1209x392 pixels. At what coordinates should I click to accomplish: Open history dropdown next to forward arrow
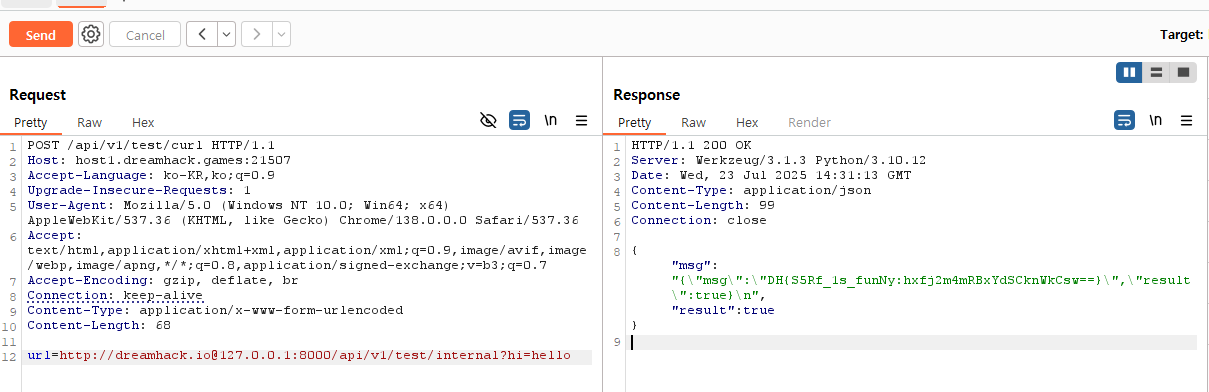click(282, 34)
